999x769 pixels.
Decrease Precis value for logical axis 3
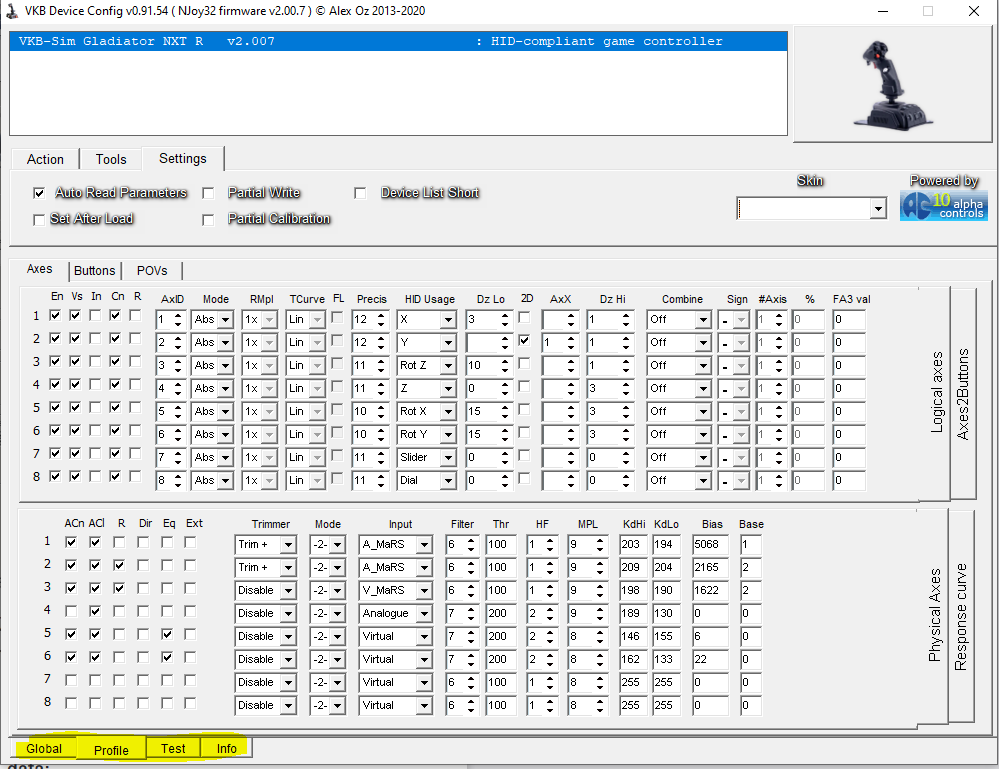pos(382,370)
